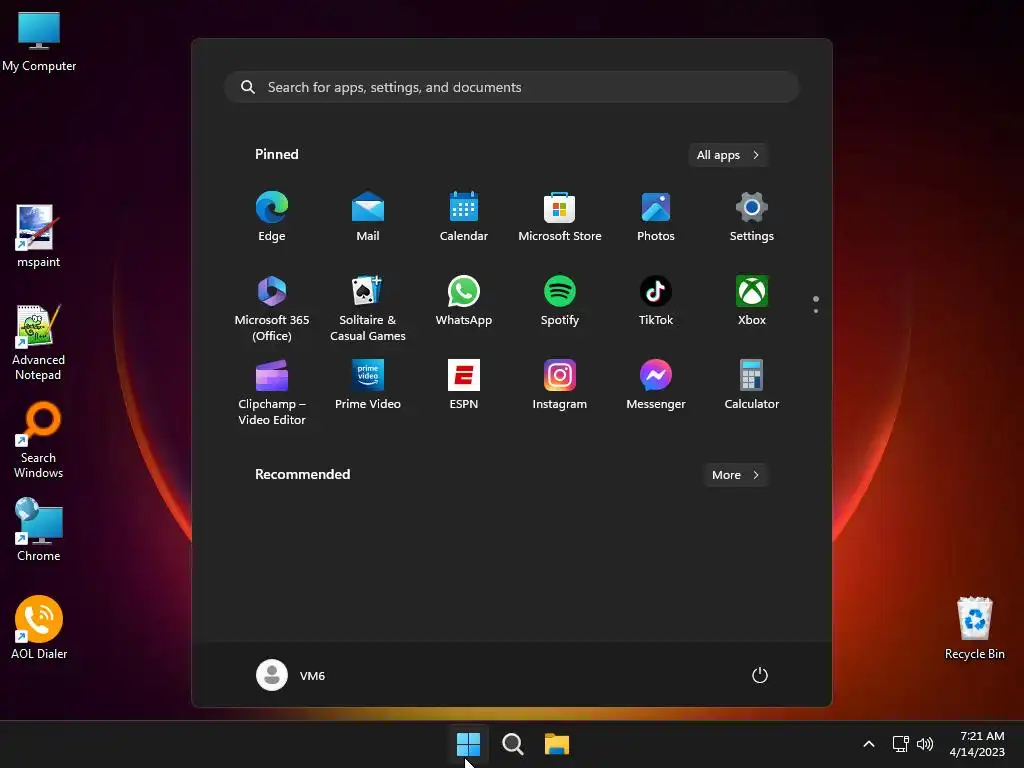Open Clipchamp Video Editor
This screenshot has height=768, width=1024.
pos(272,392)
